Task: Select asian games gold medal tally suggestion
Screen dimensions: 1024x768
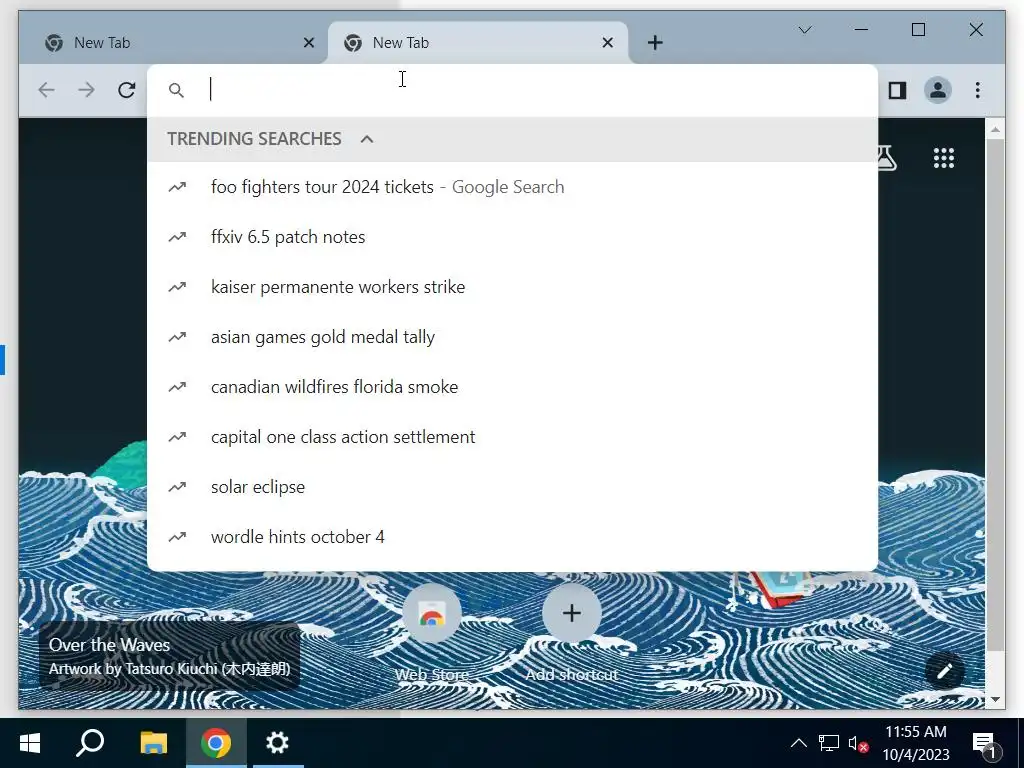Action: pyautogui.click(x=512, y=337)
